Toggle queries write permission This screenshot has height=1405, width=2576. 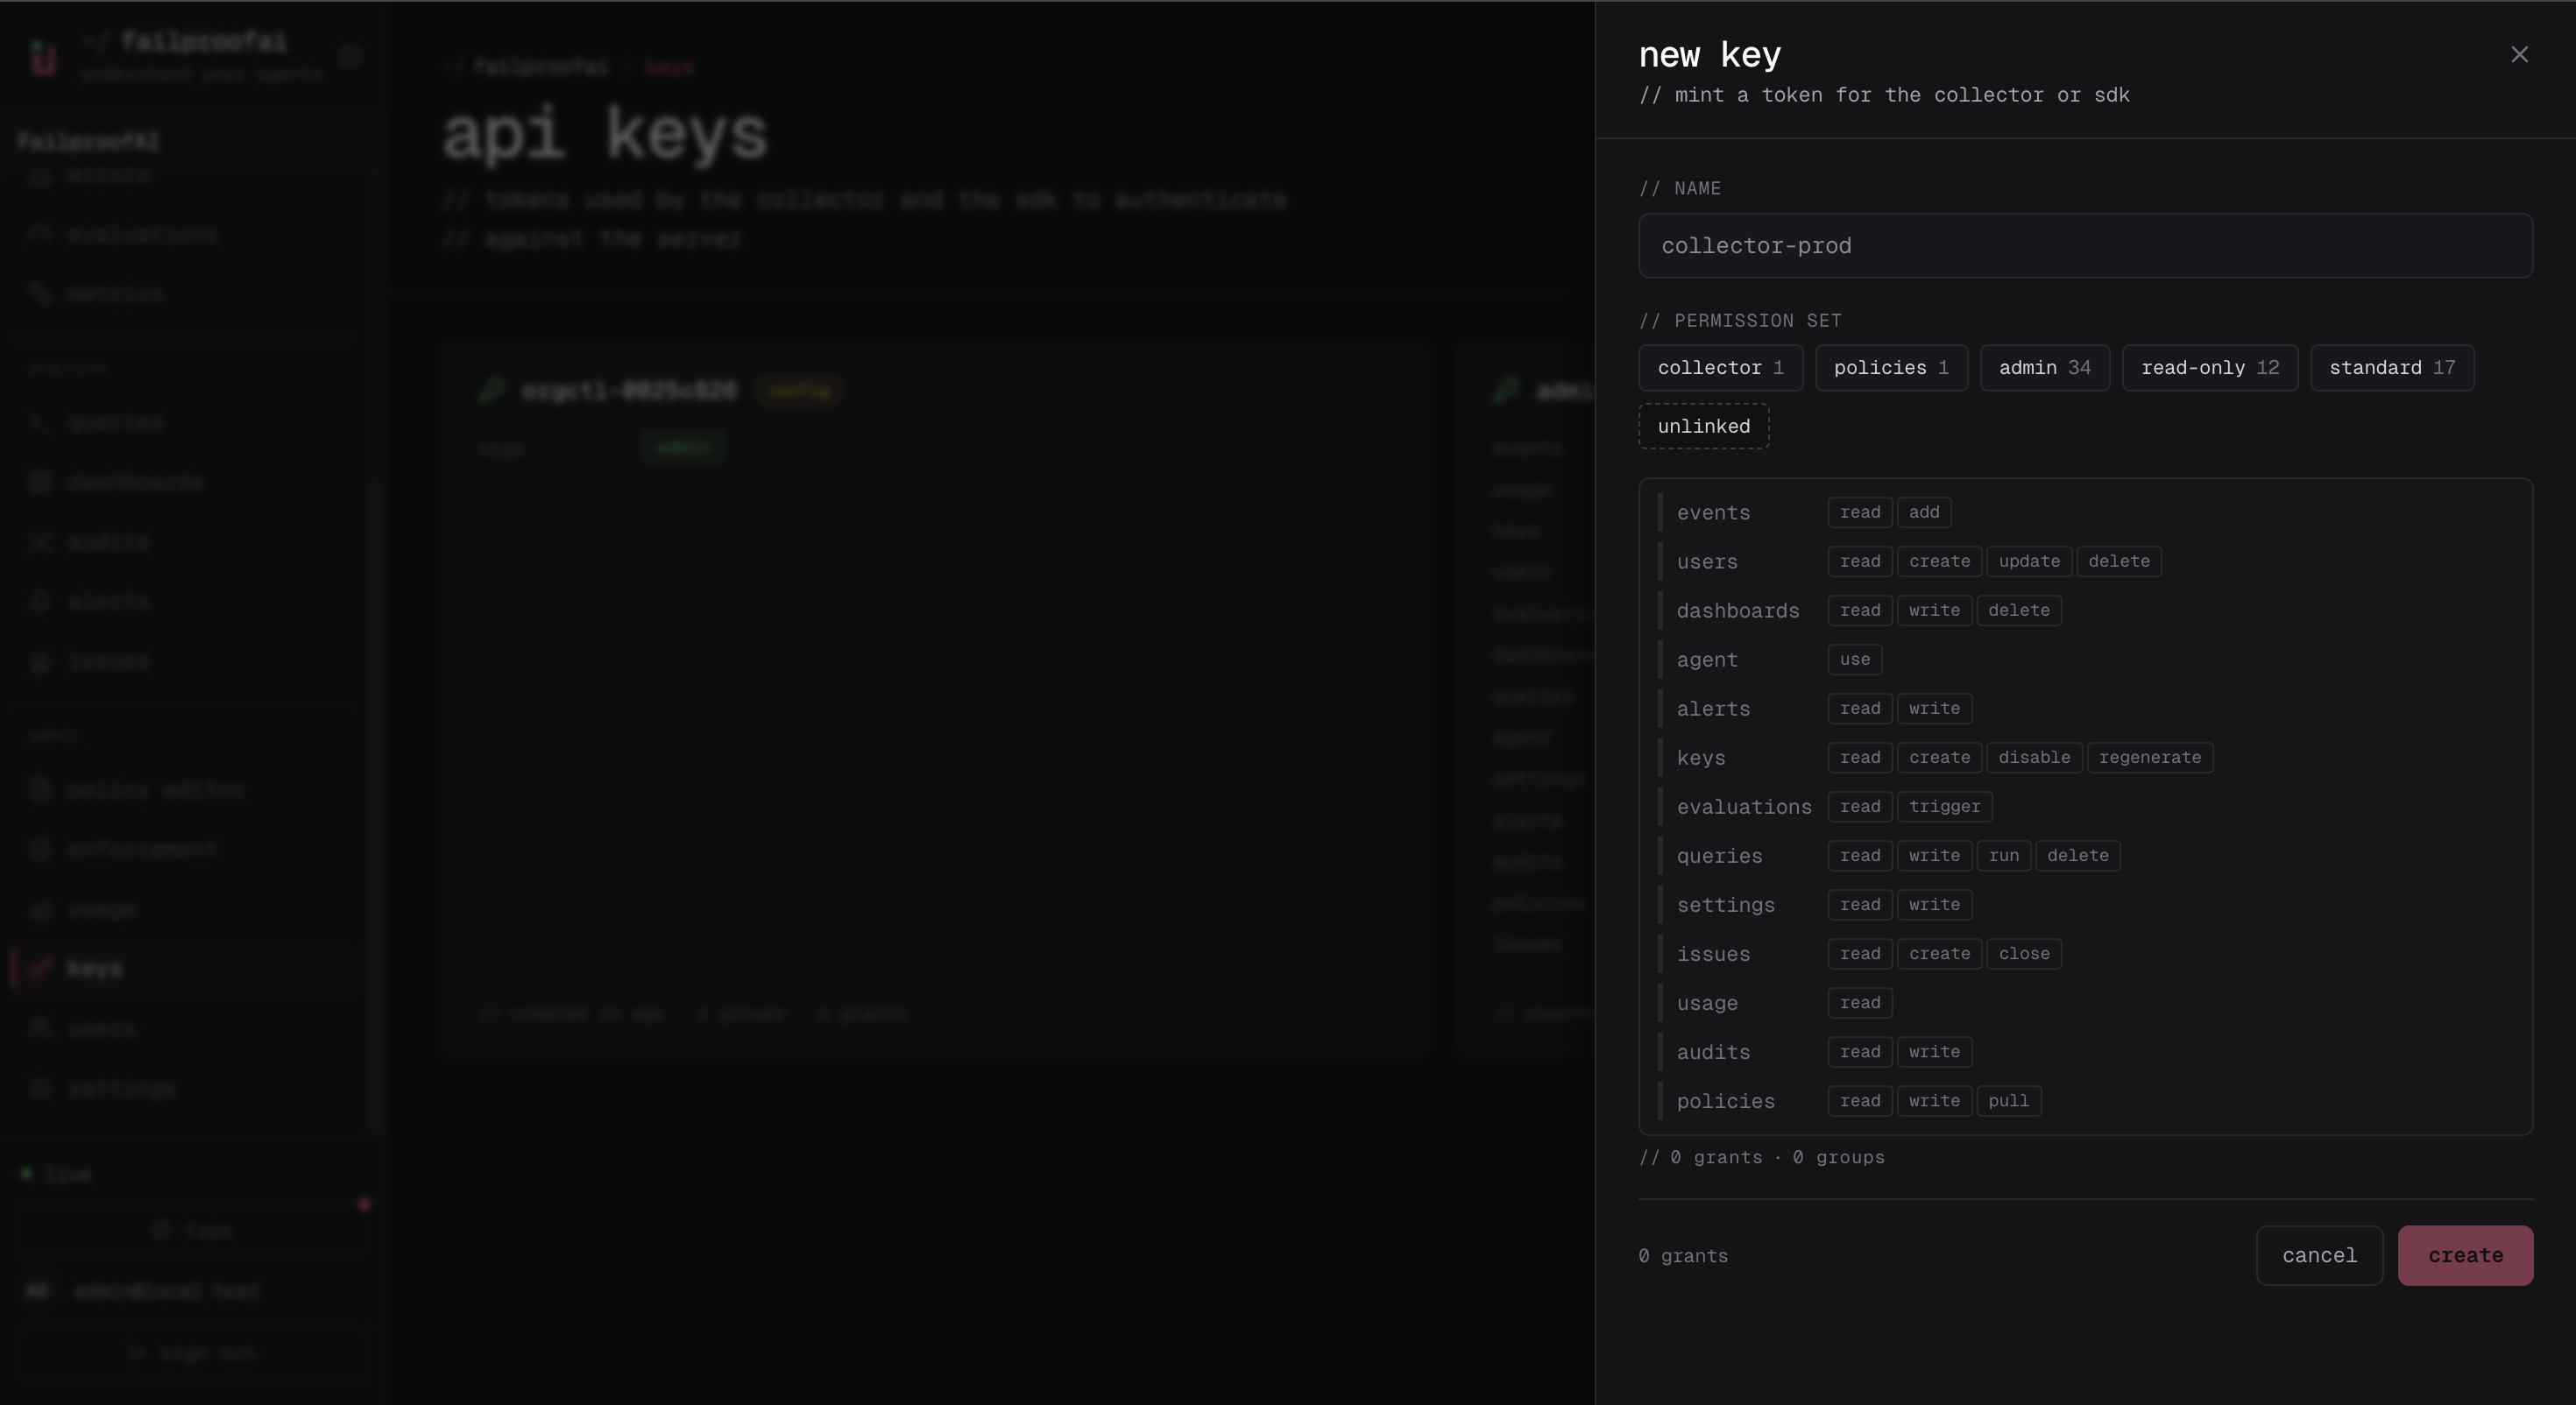1934,855
